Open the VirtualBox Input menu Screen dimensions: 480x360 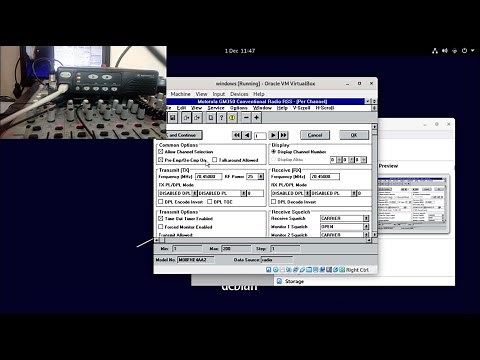coord(219,94)
